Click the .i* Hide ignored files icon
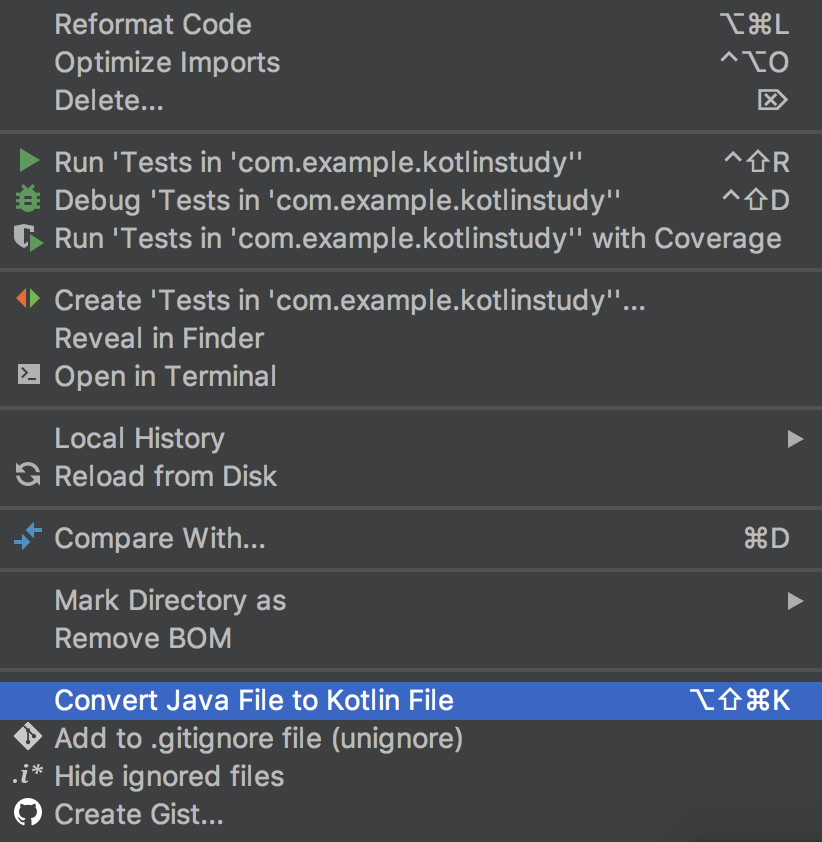The width and height of the screenshot is (822, 842). (28, 774)
